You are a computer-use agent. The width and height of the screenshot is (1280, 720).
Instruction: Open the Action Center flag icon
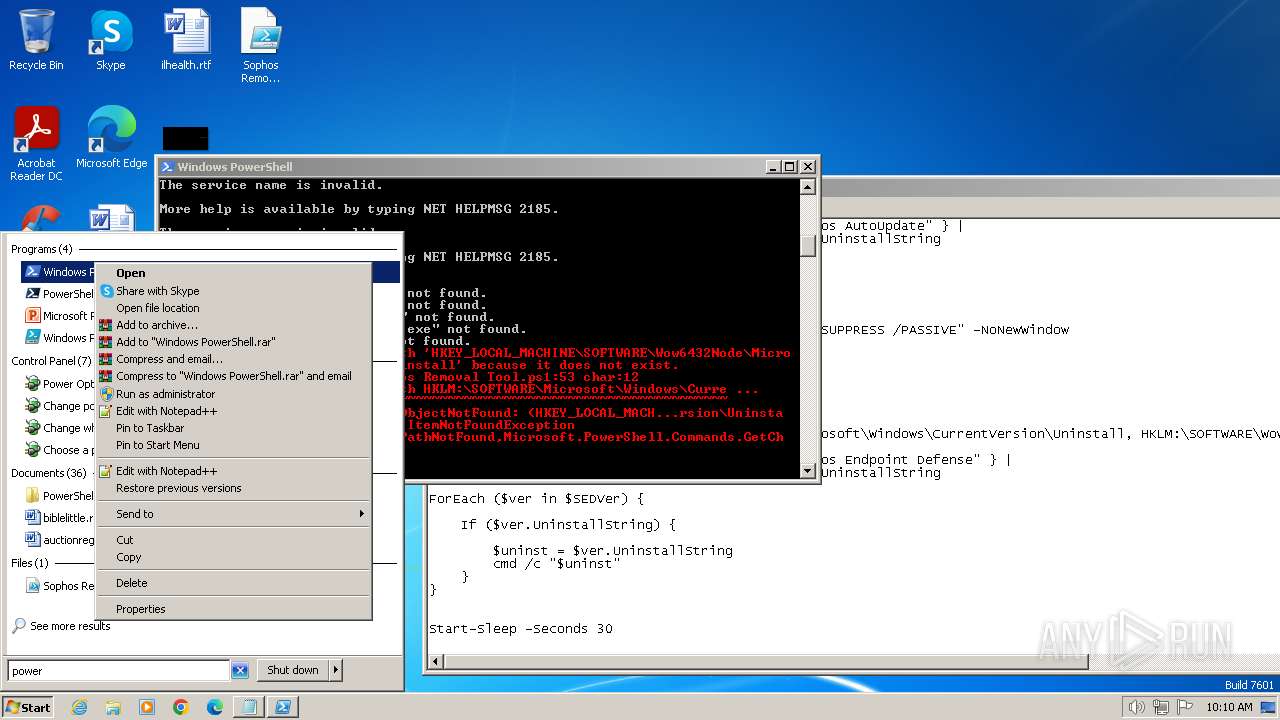tap(1186, 707)
